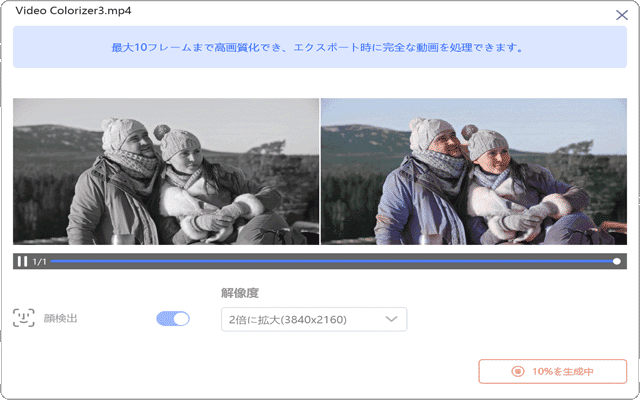Toggle the 顔検出 face detection switch

(x=173, y=318)
